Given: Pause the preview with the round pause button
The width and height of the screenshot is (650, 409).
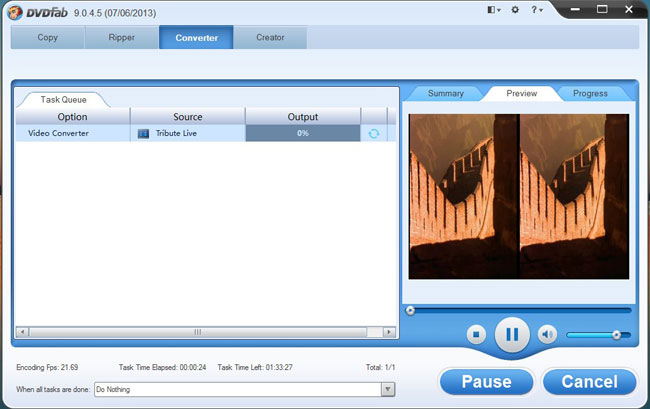Looking at the screenshot, I should coord(512,334).
